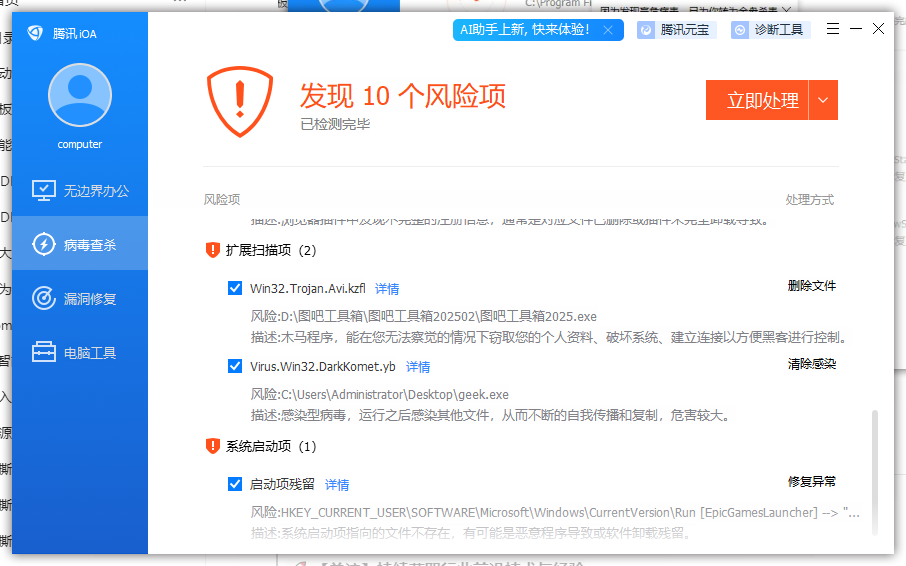Click the 处理方式 column header

click(810, 200)
